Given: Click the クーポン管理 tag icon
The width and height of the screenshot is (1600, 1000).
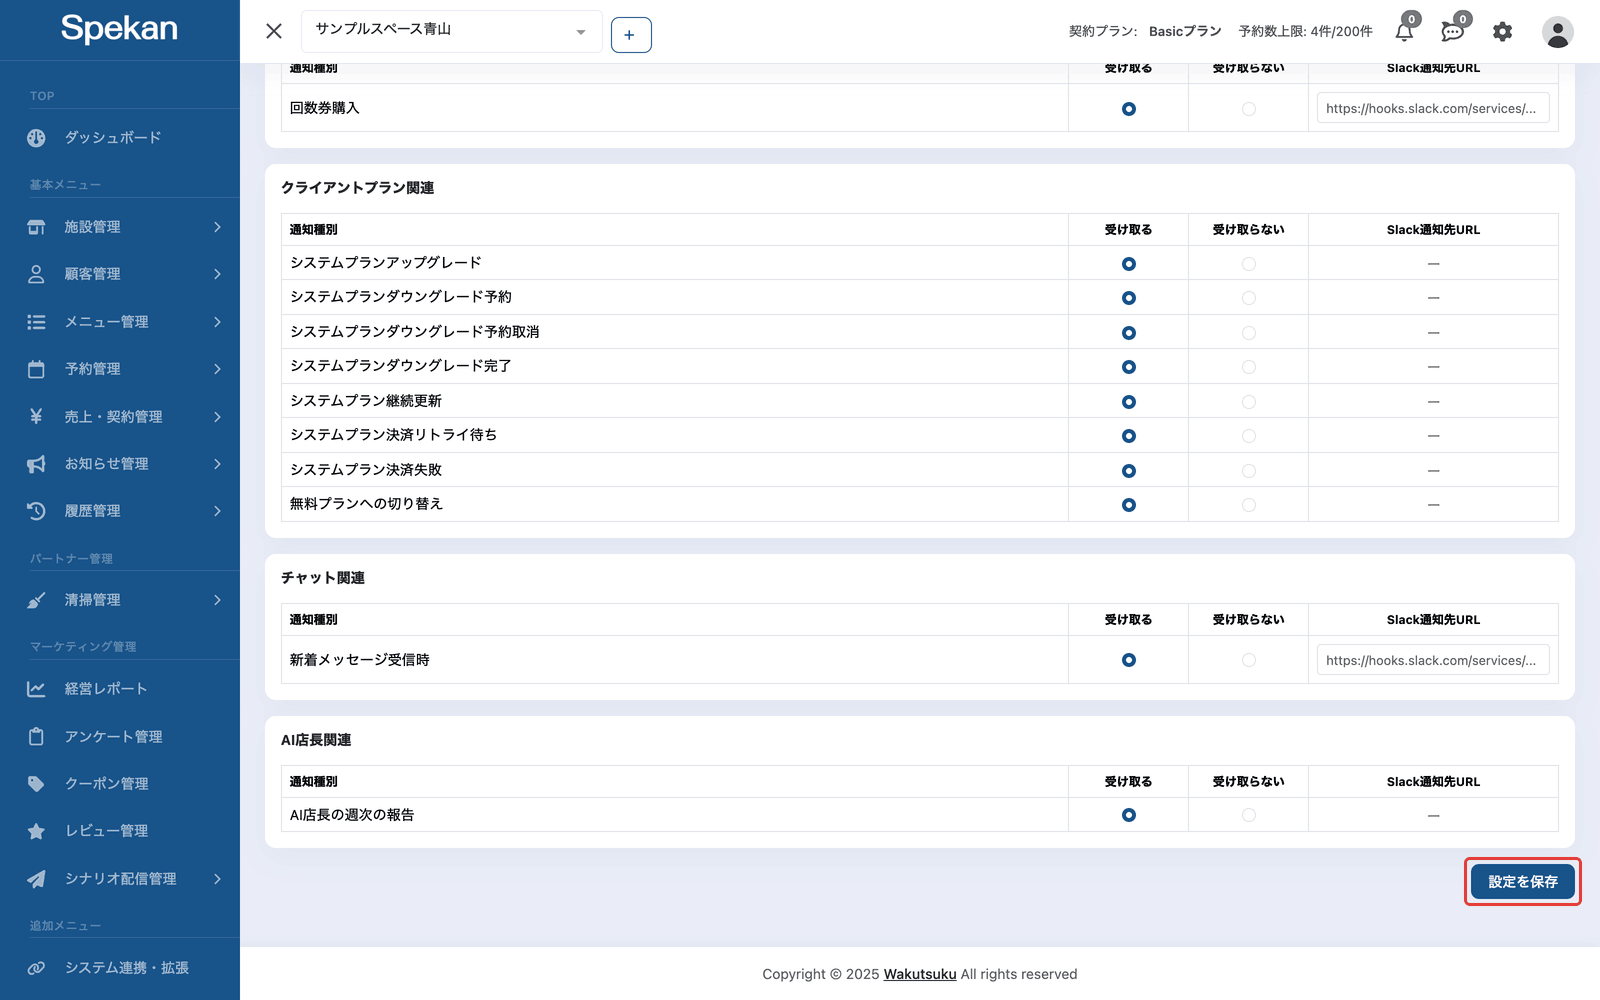Looking at the screenshot, I should 36,784.
